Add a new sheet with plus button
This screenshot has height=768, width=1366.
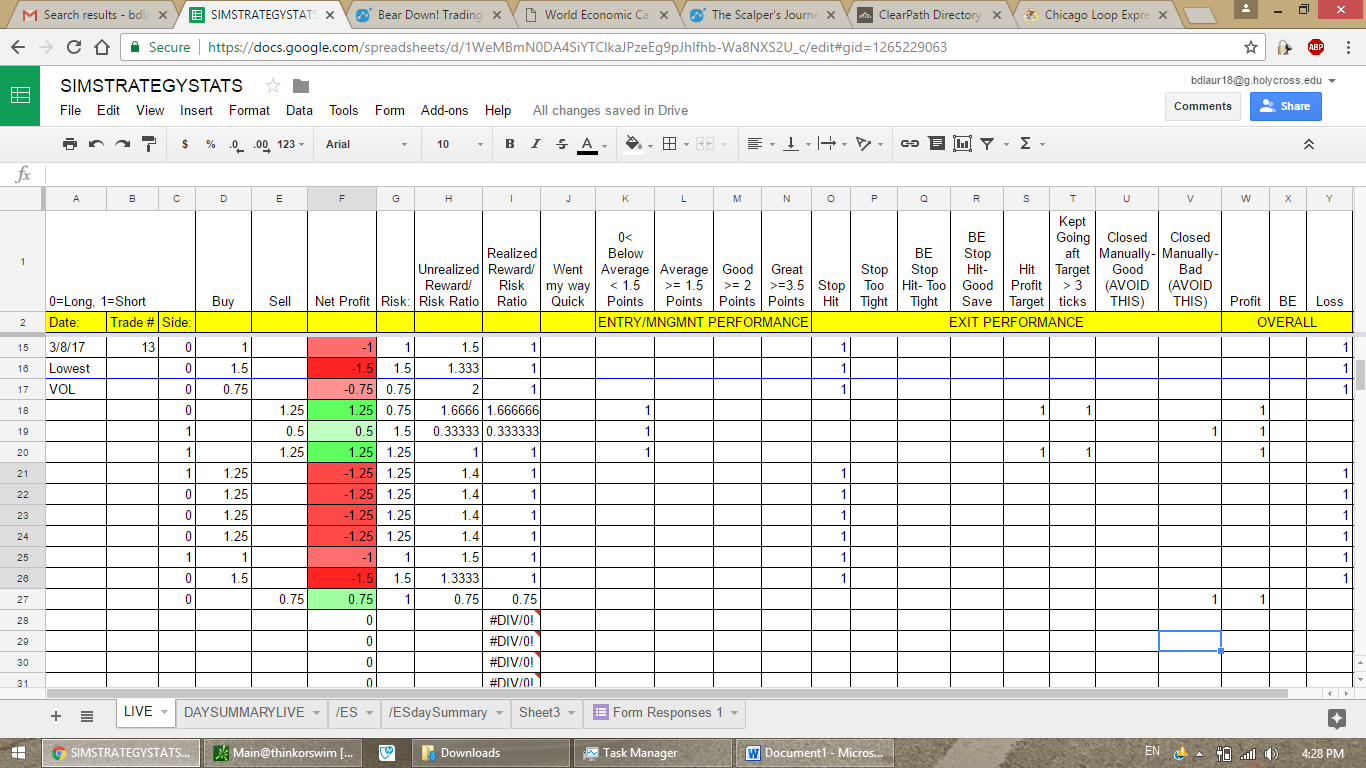point(56,715)
